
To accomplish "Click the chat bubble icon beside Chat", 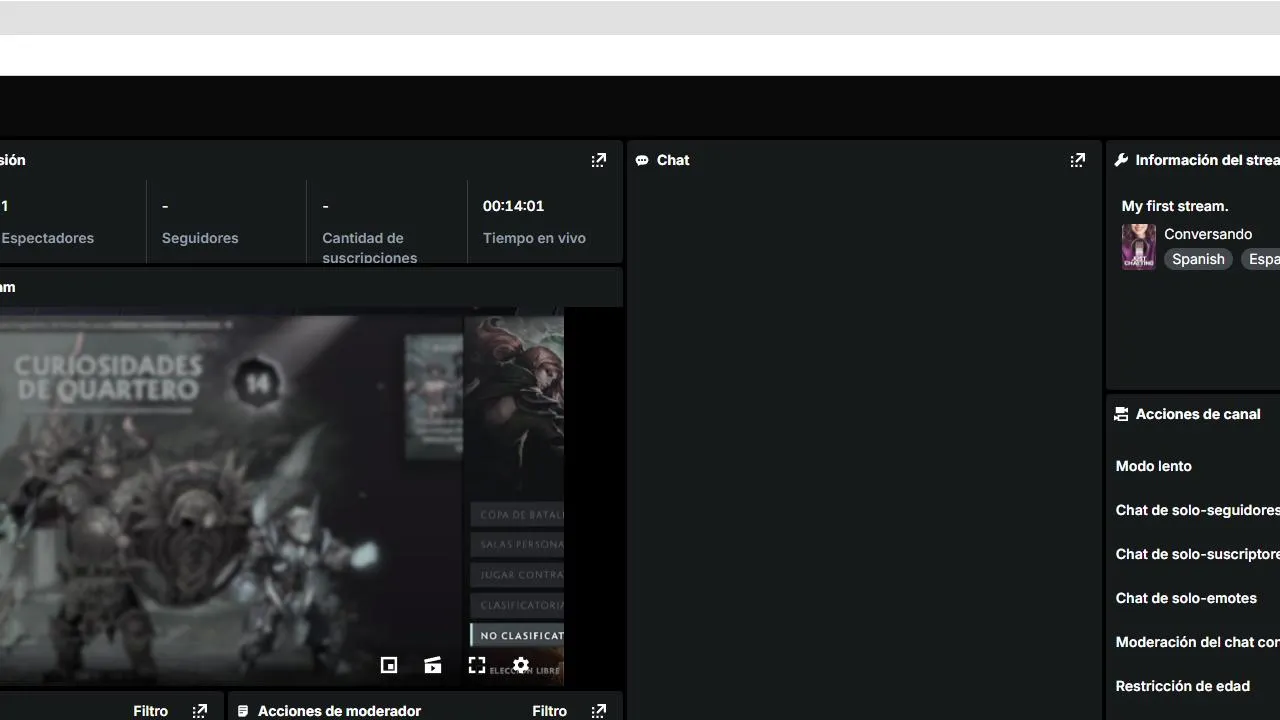I will click(642, 160).
